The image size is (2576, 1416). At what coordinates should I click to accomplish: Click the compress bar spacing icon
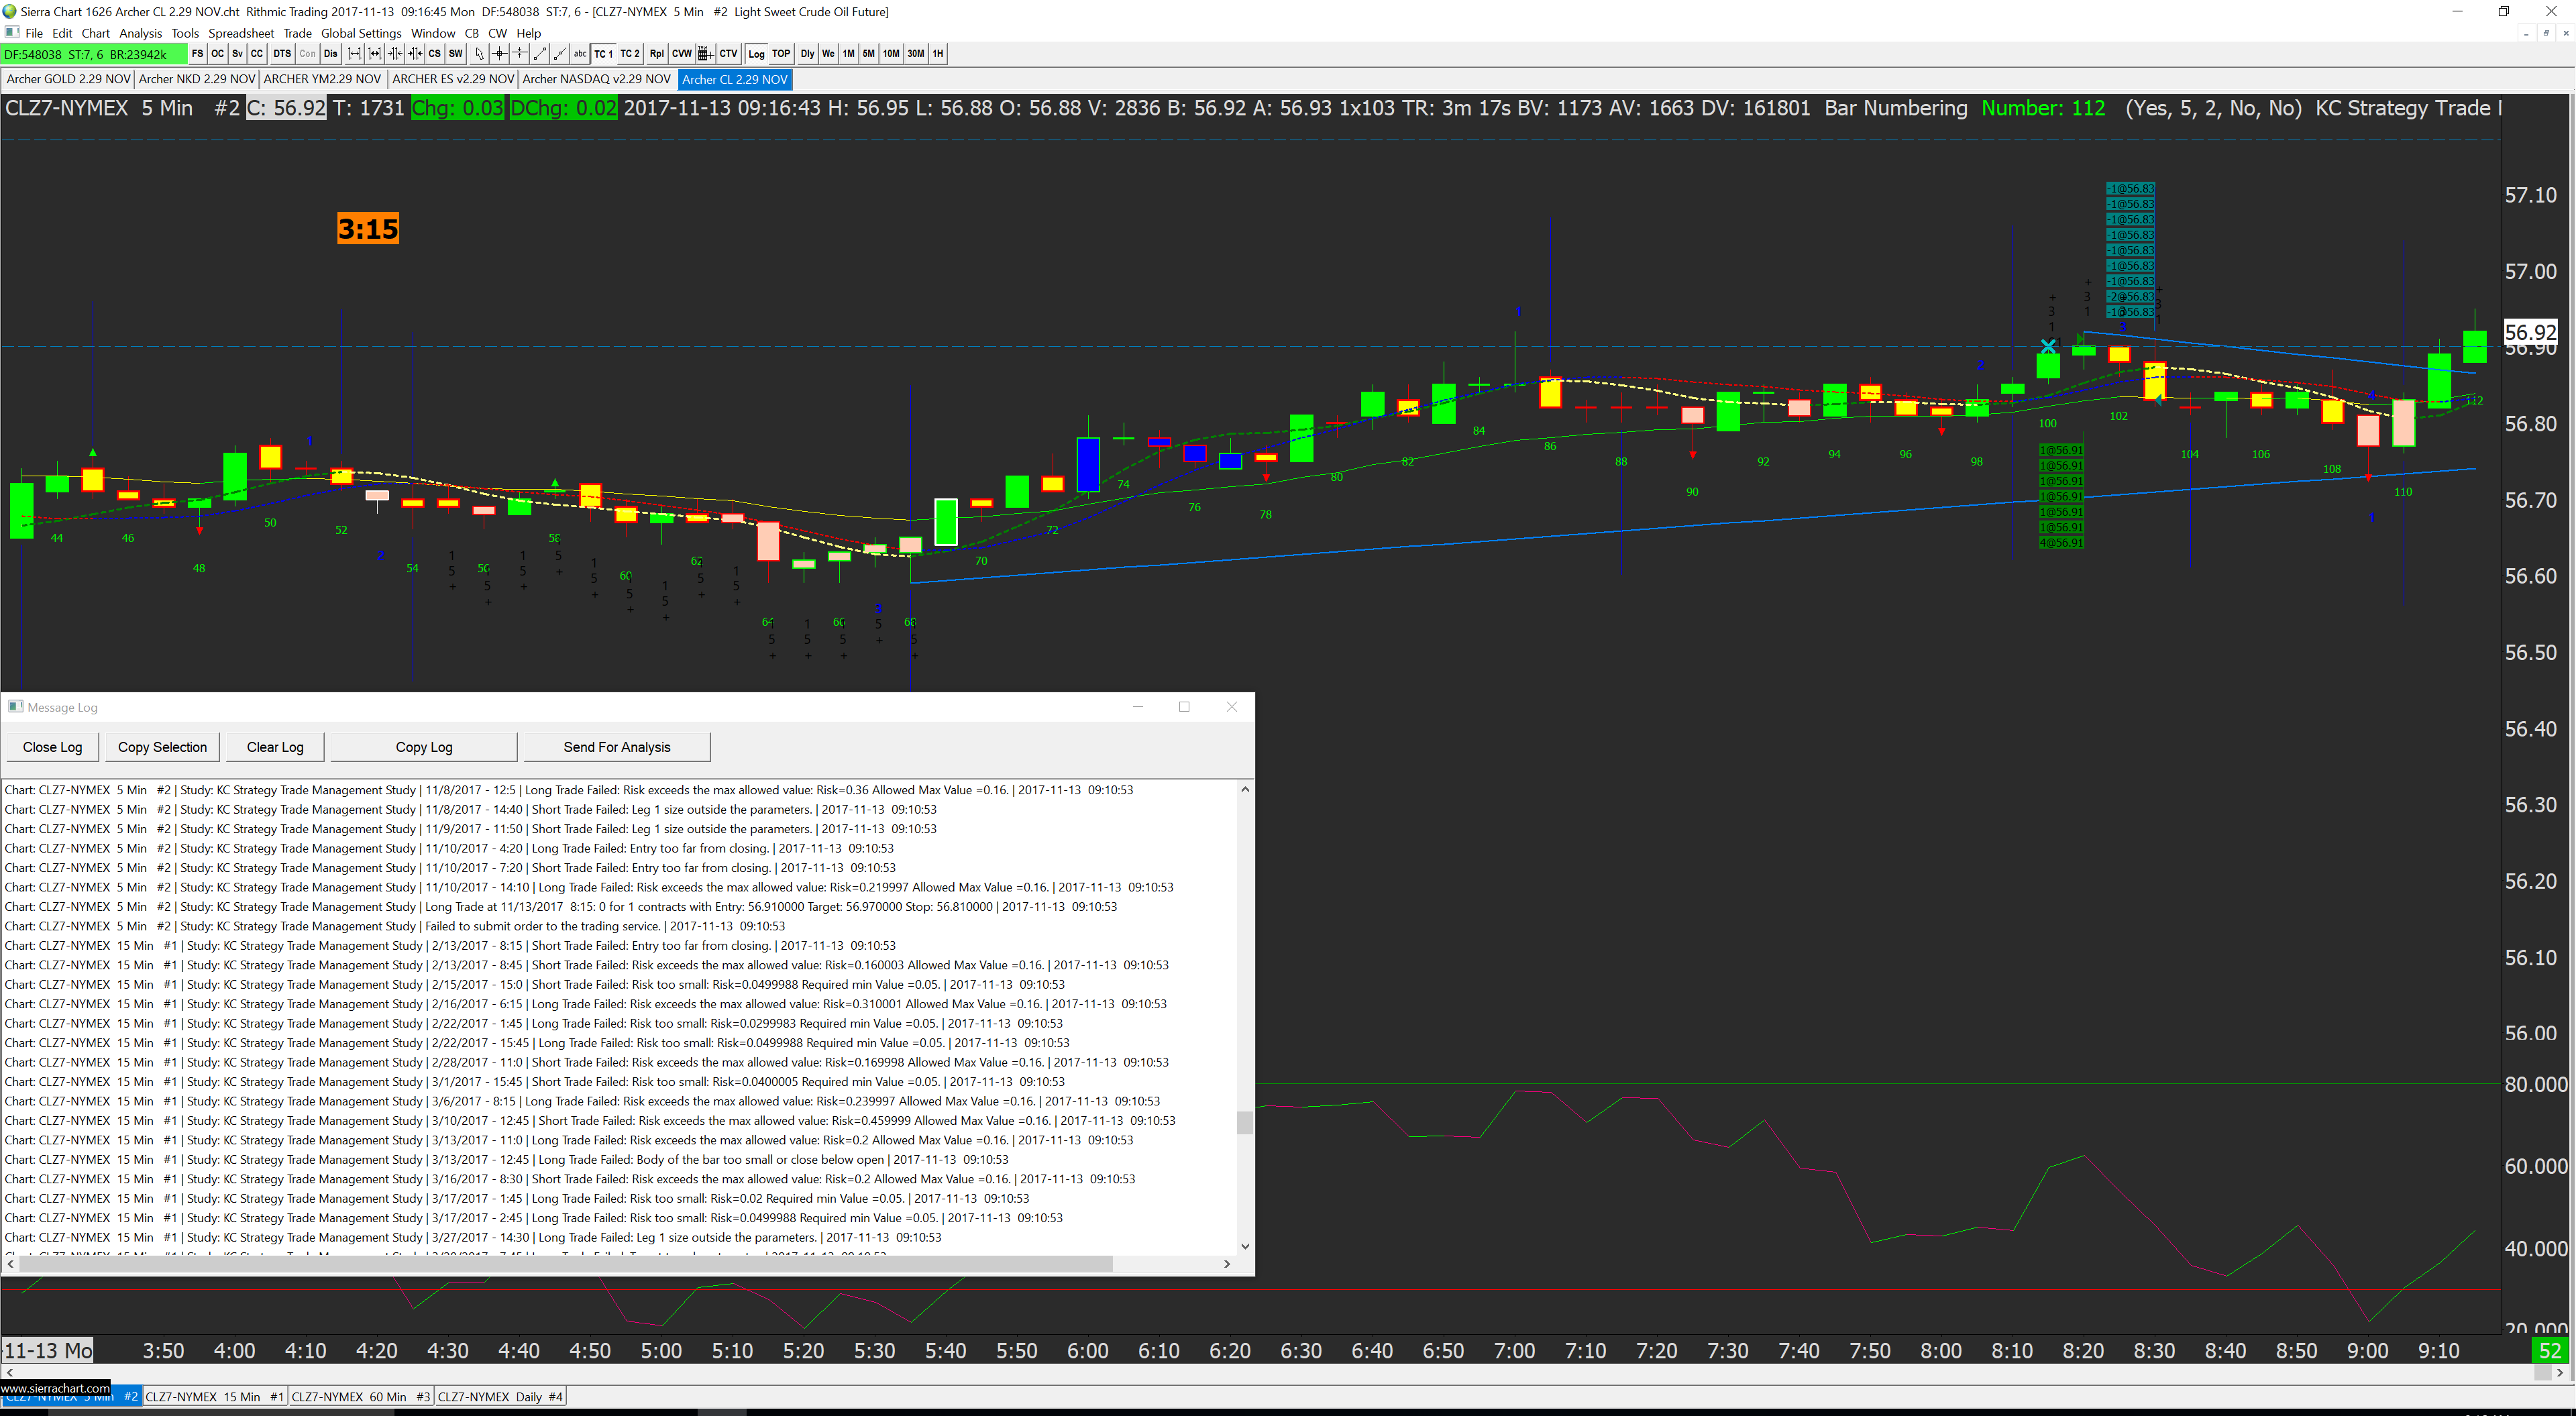coord(395,54)
